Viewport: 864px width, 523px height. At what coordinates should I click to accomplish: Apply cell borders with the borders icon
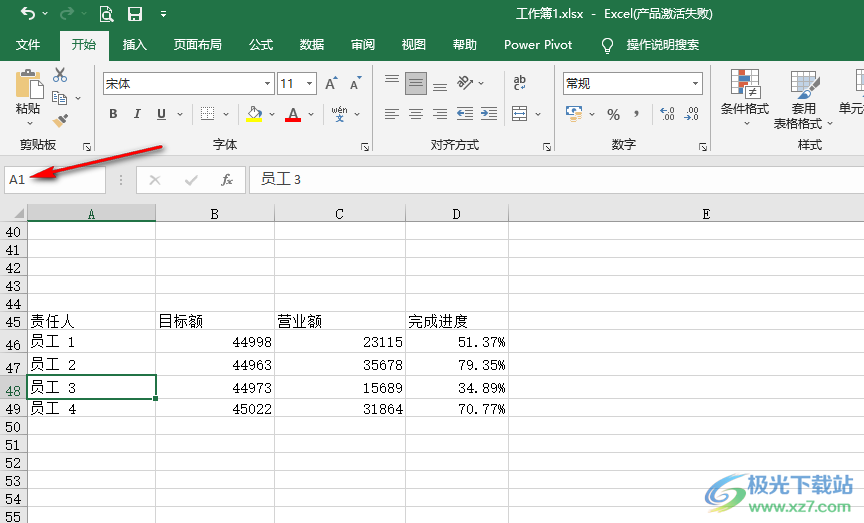pyautogui.click(x=208, y=114)
